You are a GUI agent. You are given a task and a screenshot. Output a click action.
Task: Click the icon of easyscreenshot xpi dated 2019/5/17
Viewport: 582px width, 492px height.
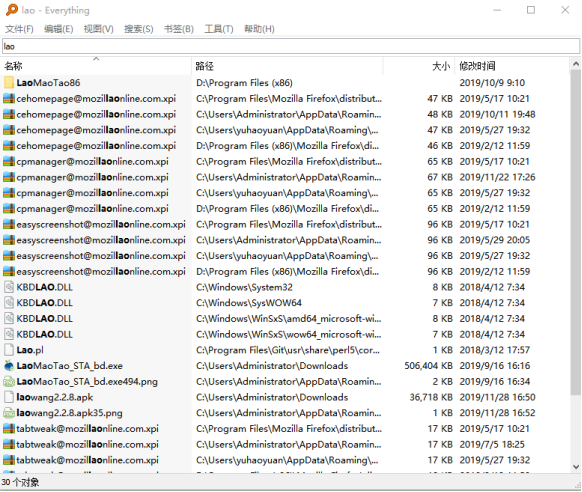[9, 224]
